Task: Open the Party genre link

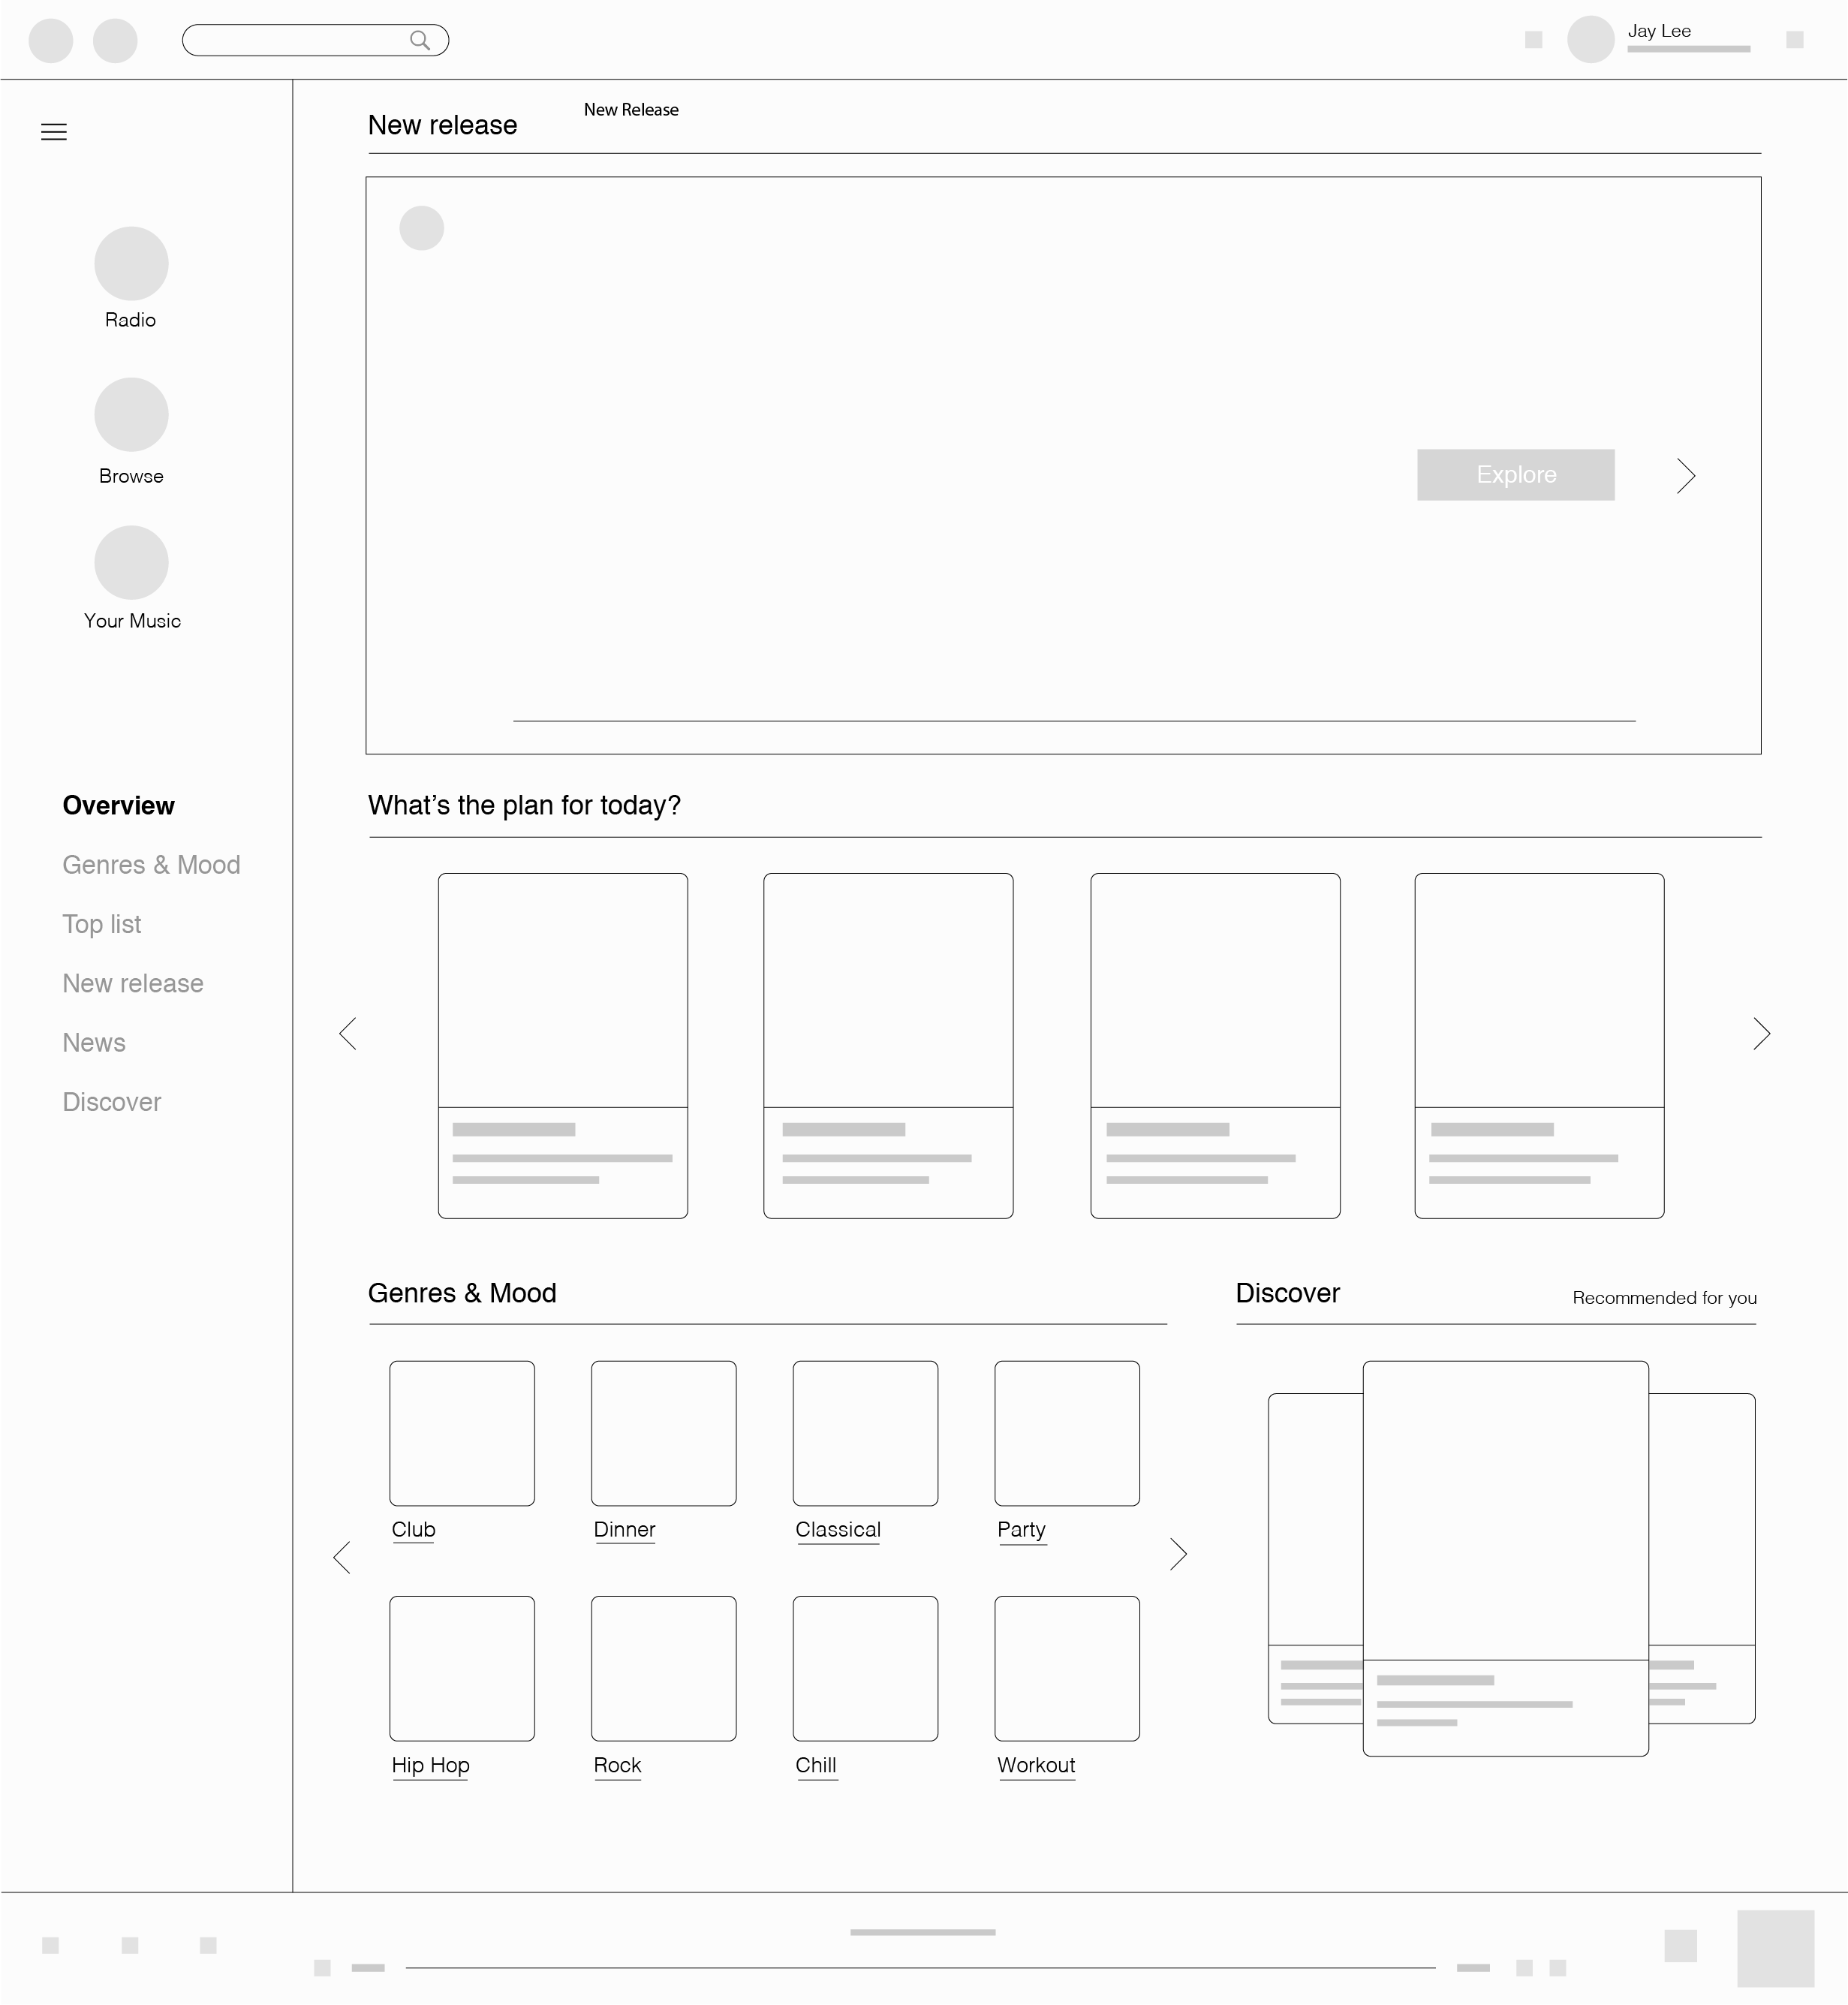Action: [1021, 1530]
